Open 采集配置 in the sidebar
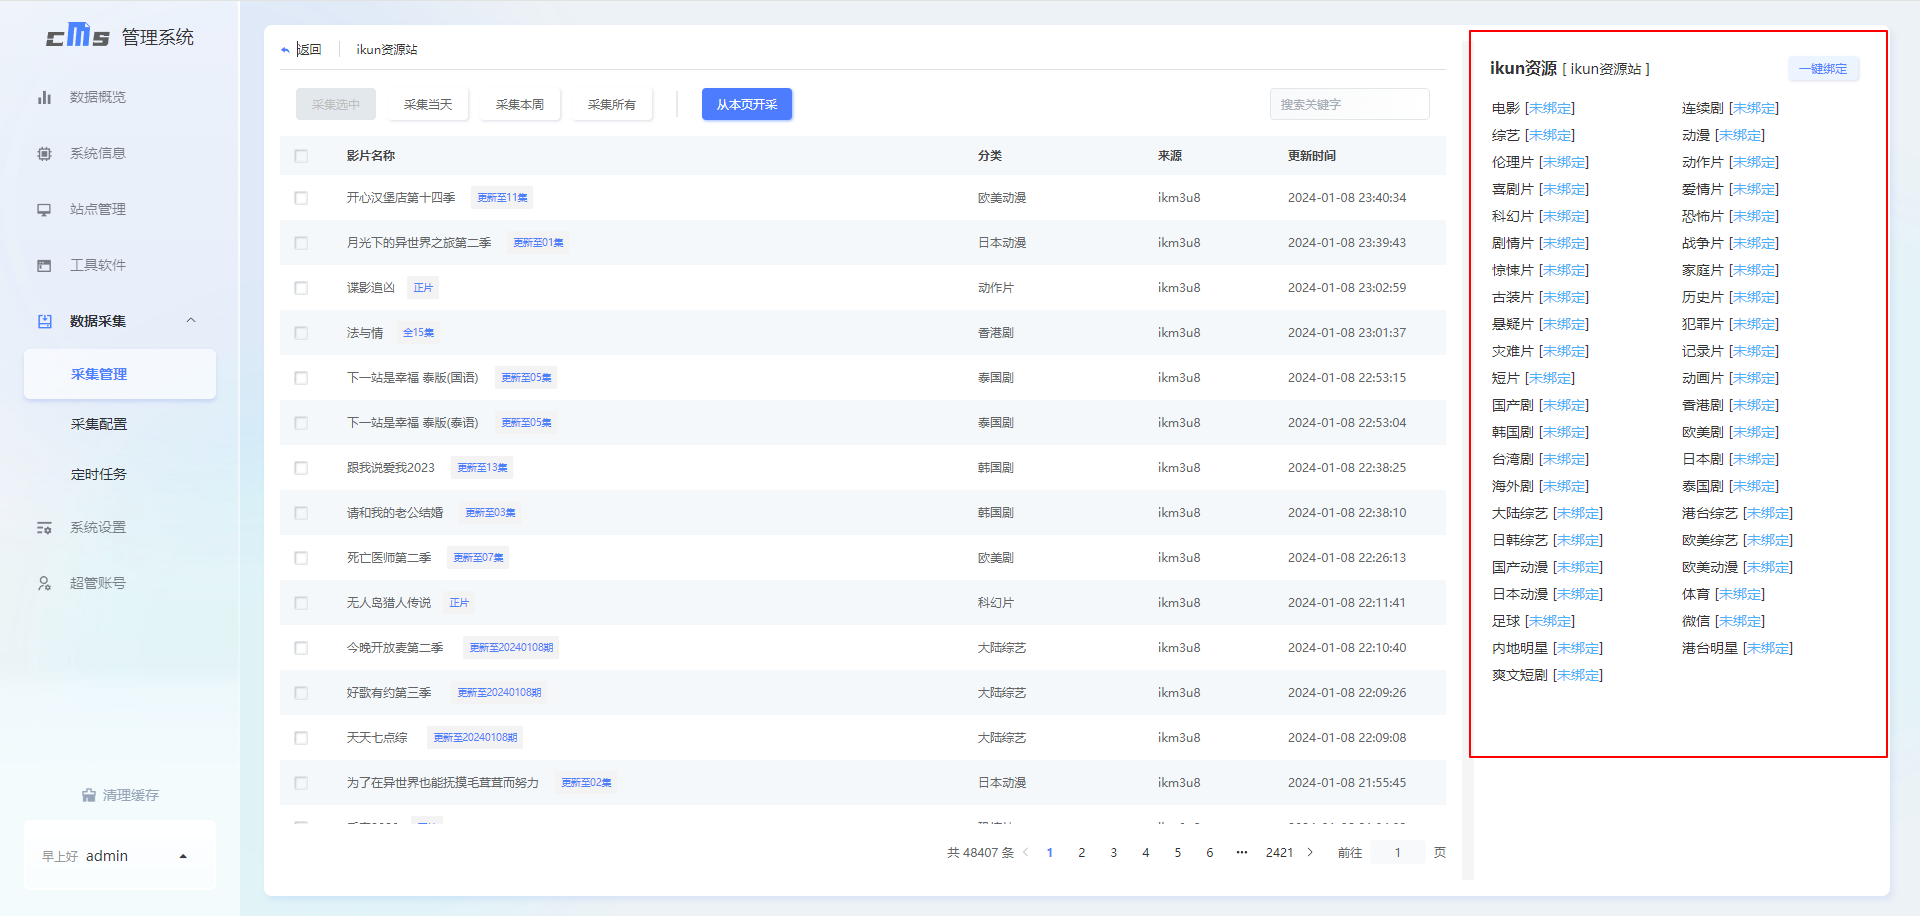Screen dimensions: 1920x916 coord(99,424)
